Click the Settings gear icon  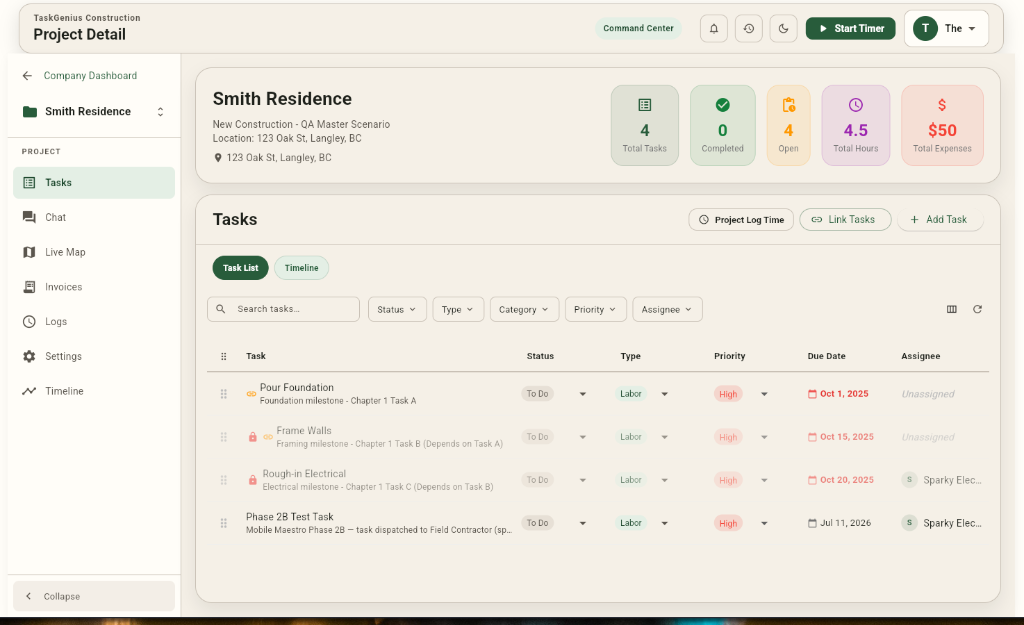(29, 356)
